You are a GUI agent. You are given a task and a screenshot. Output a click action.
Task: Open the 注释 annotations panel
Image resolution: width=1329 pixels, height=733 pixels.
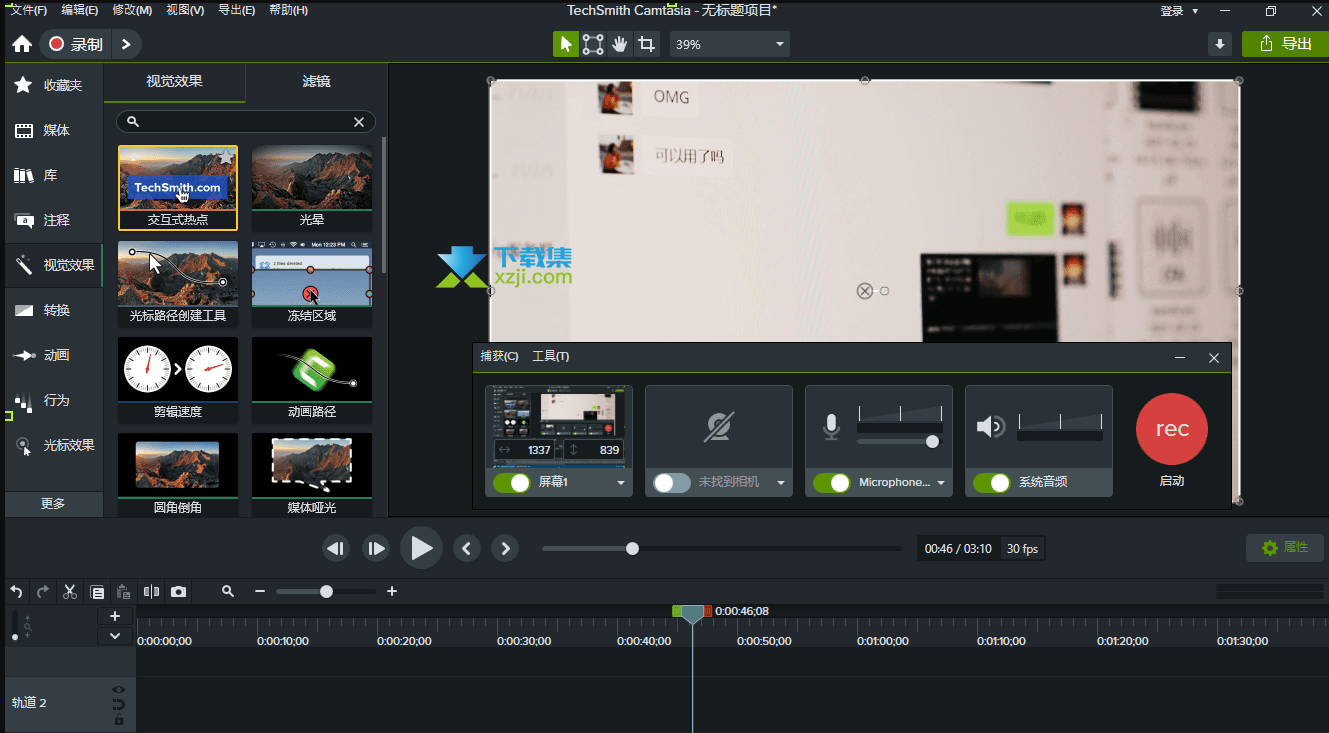54,220
